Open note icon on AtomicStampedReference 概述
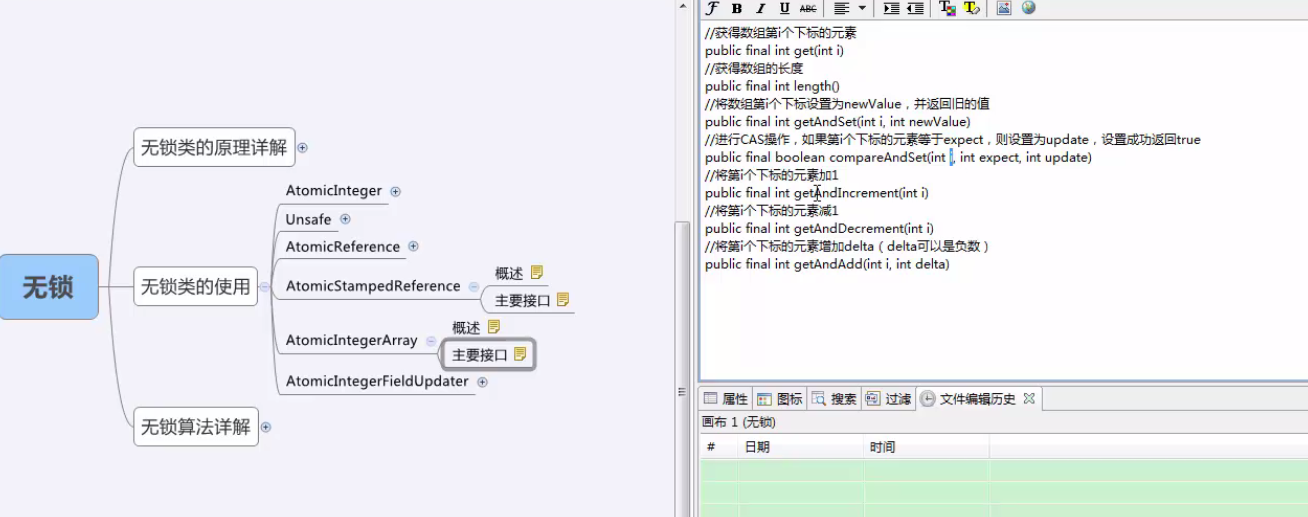This screenshot has width=1308, height=517. point(537,272)
